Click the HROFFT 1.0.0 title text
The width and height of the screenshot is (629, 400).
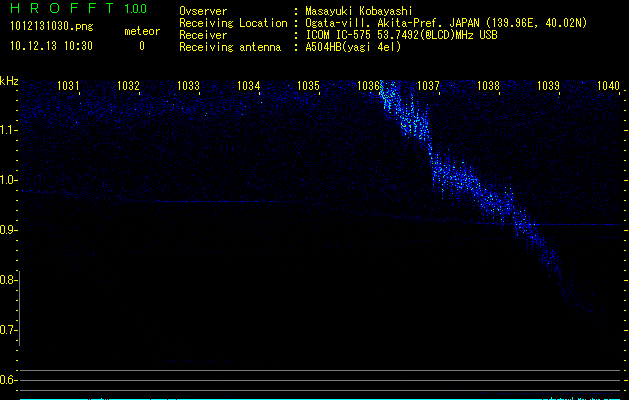click(79, 8)
